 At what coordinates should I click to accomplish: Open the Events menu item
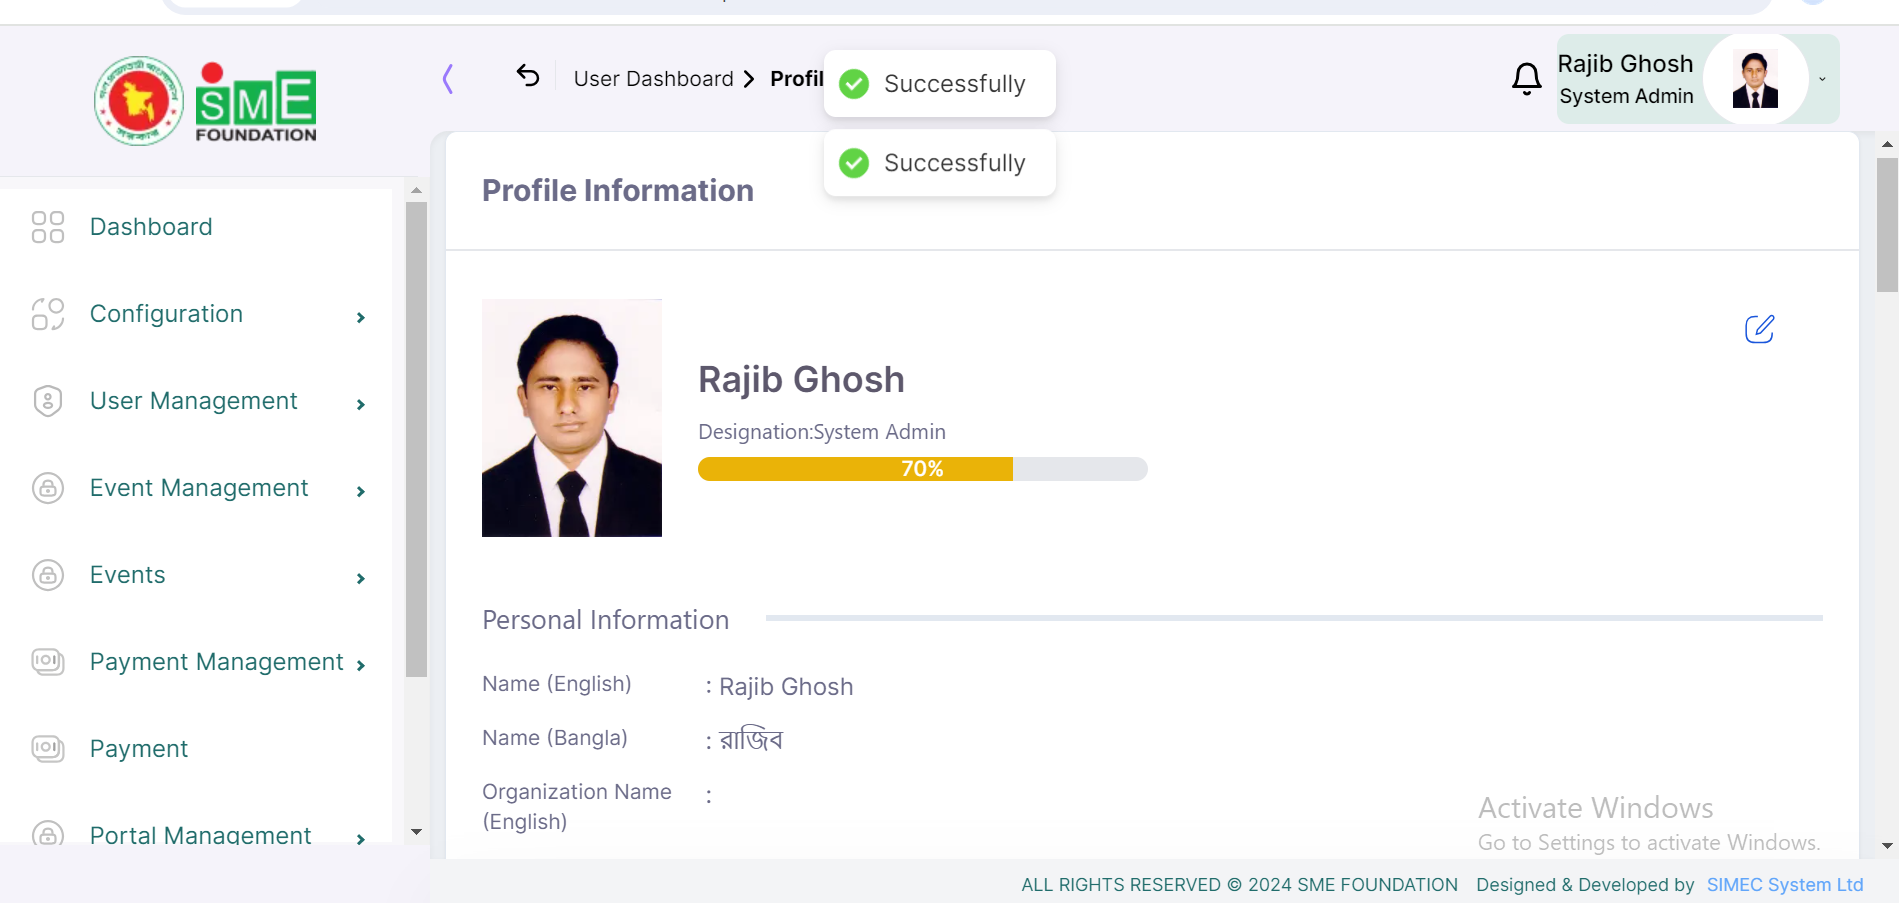128,575
